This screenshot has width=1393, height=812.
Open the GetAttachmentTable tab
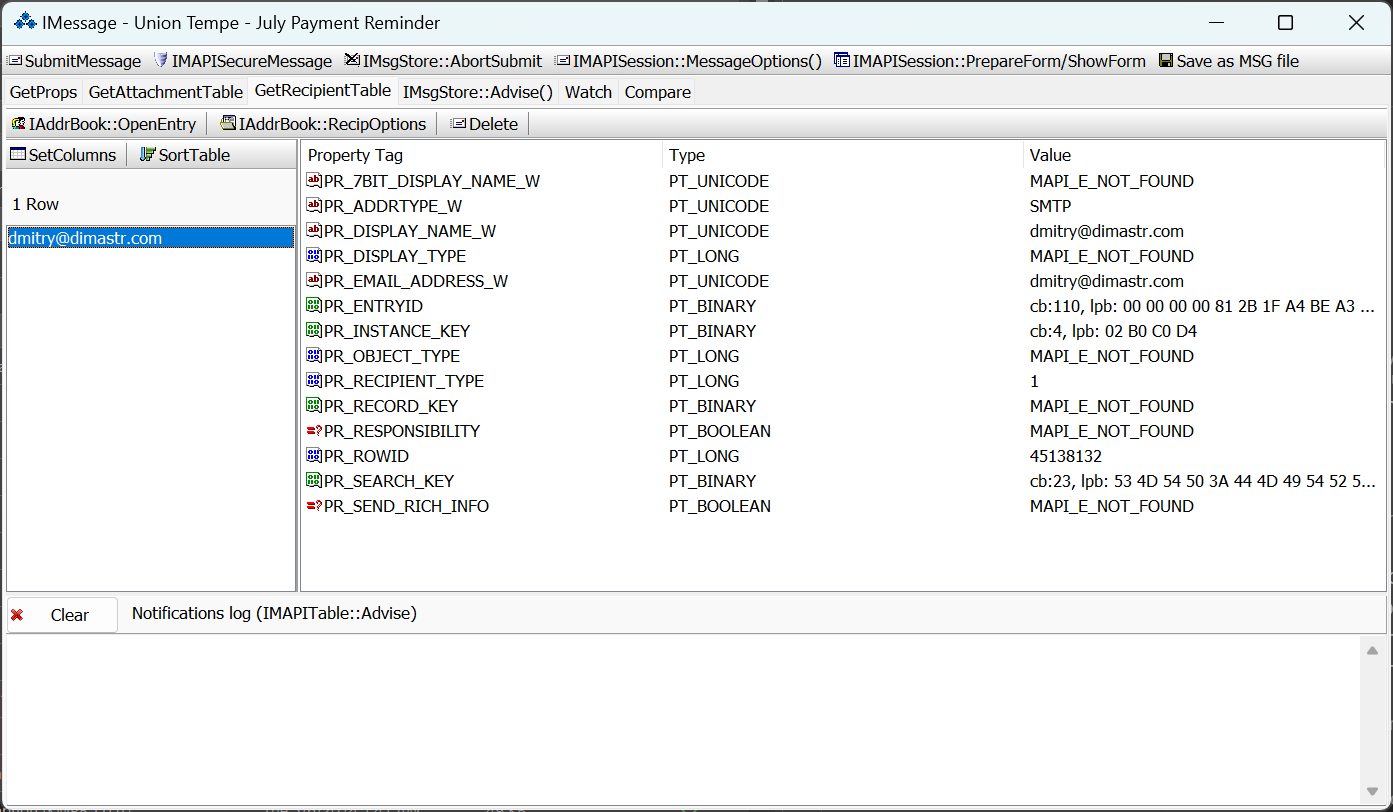coord(166,92)
